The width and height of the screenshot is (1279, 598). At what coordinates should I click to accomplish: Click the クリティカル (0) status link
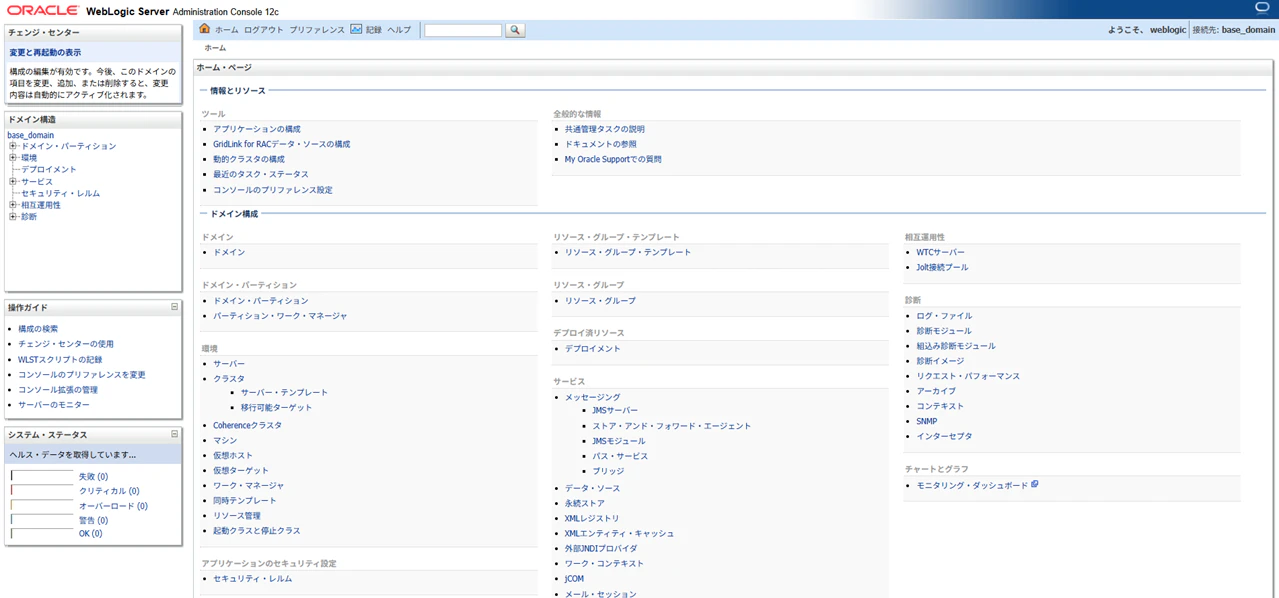point(109,491)
